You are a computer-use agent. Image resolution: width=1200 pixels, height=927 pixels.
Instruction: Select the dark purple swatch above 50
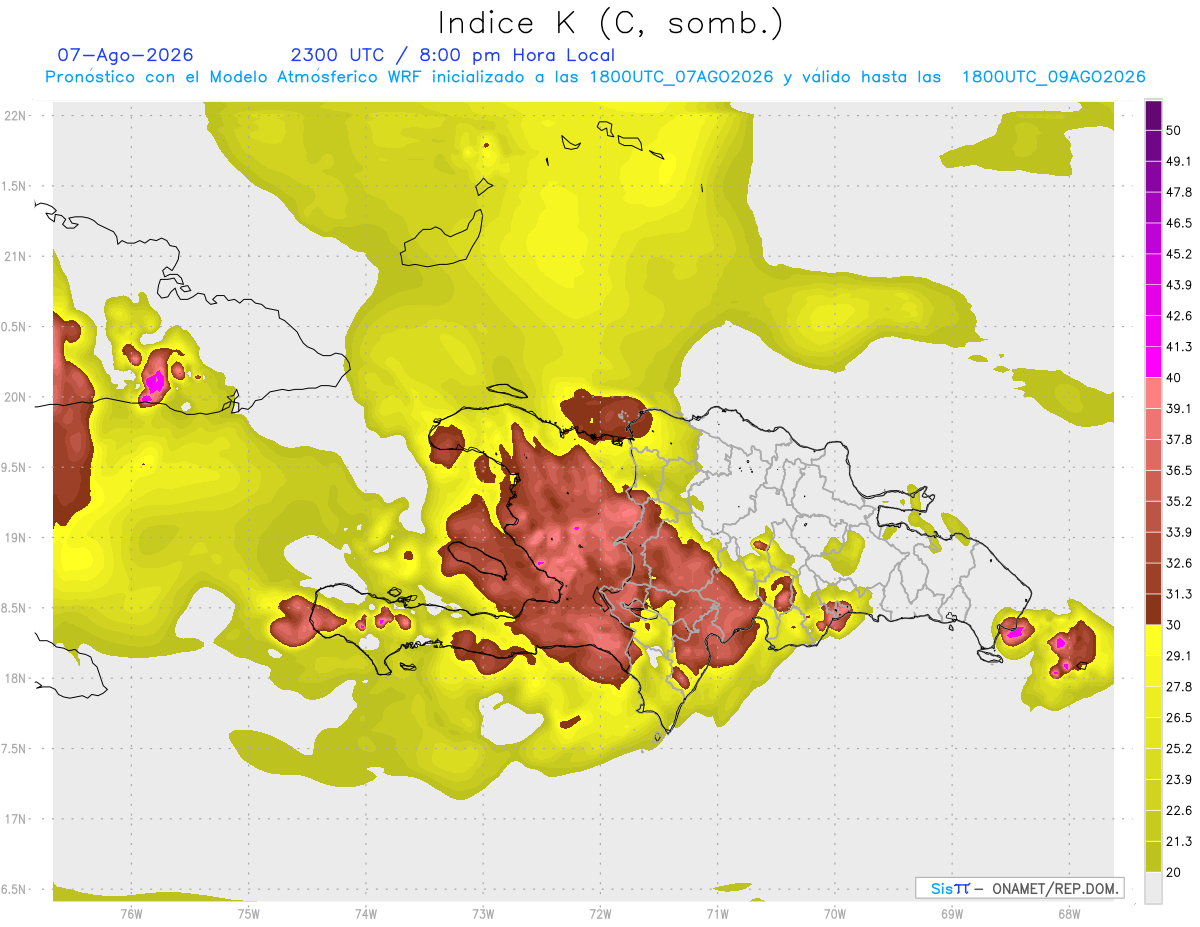click(1153, 115)
